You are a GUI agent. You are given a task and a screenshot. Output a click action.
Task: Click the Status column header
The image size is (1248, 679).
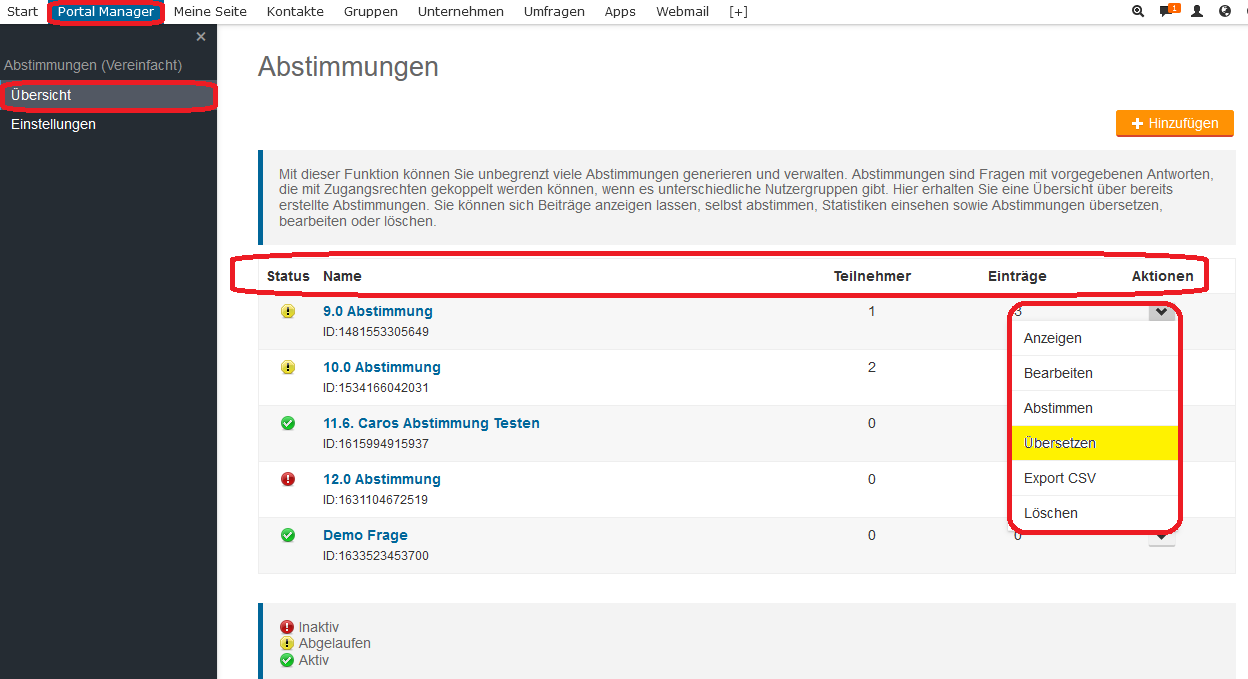tap(288, 276)
